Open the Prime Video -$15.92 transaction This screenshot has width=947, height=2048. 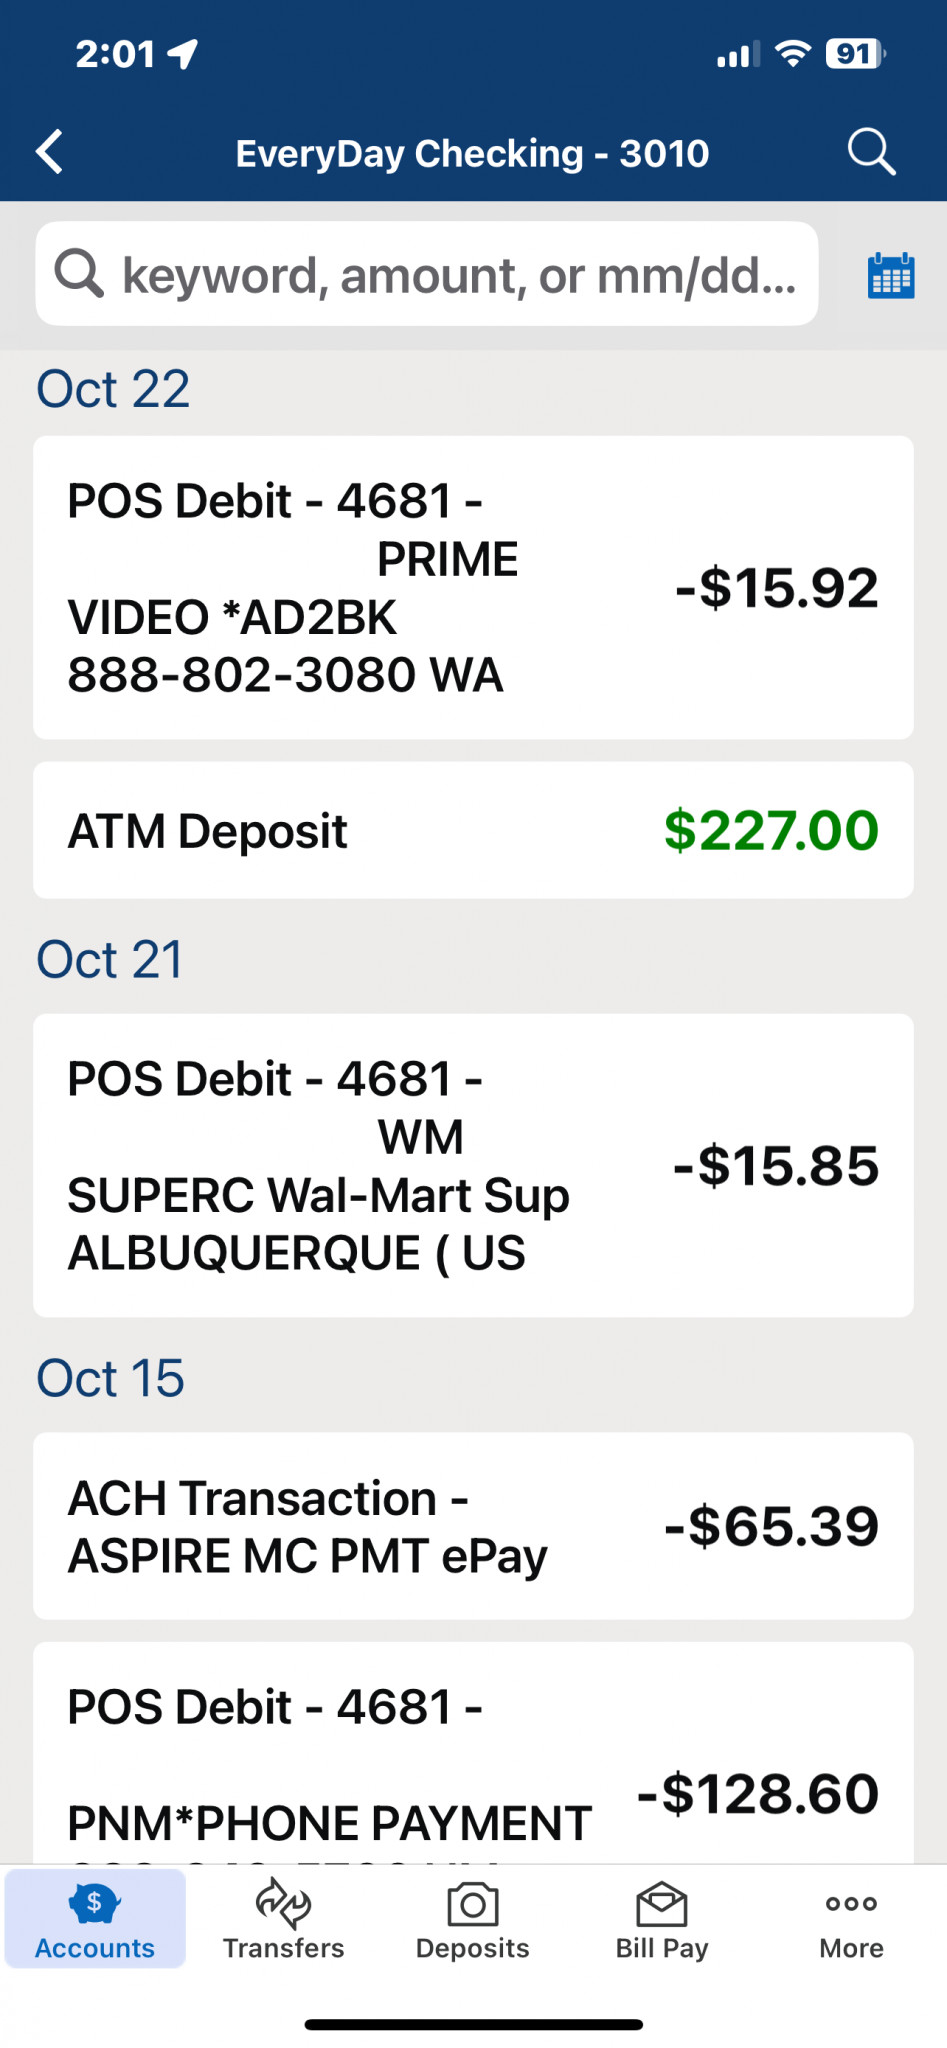[x=473, y=587]
